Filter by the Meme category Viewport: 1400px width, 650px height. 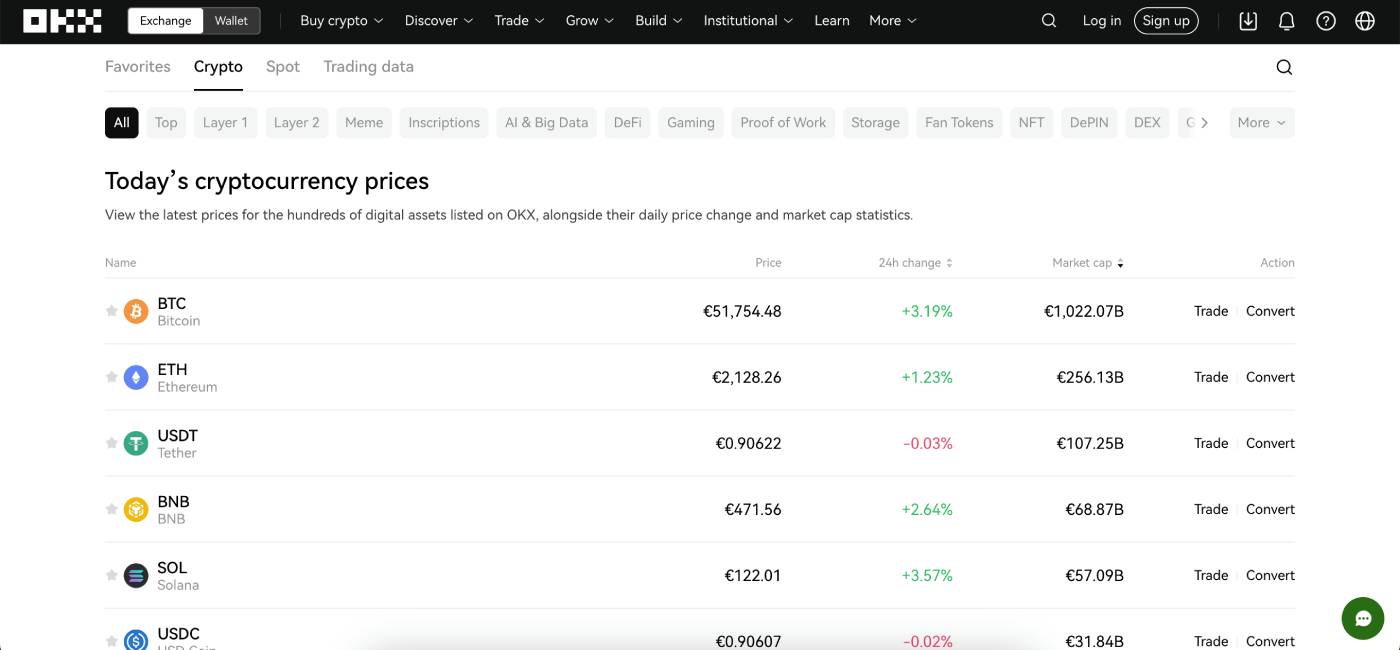[x=364, y=123]
